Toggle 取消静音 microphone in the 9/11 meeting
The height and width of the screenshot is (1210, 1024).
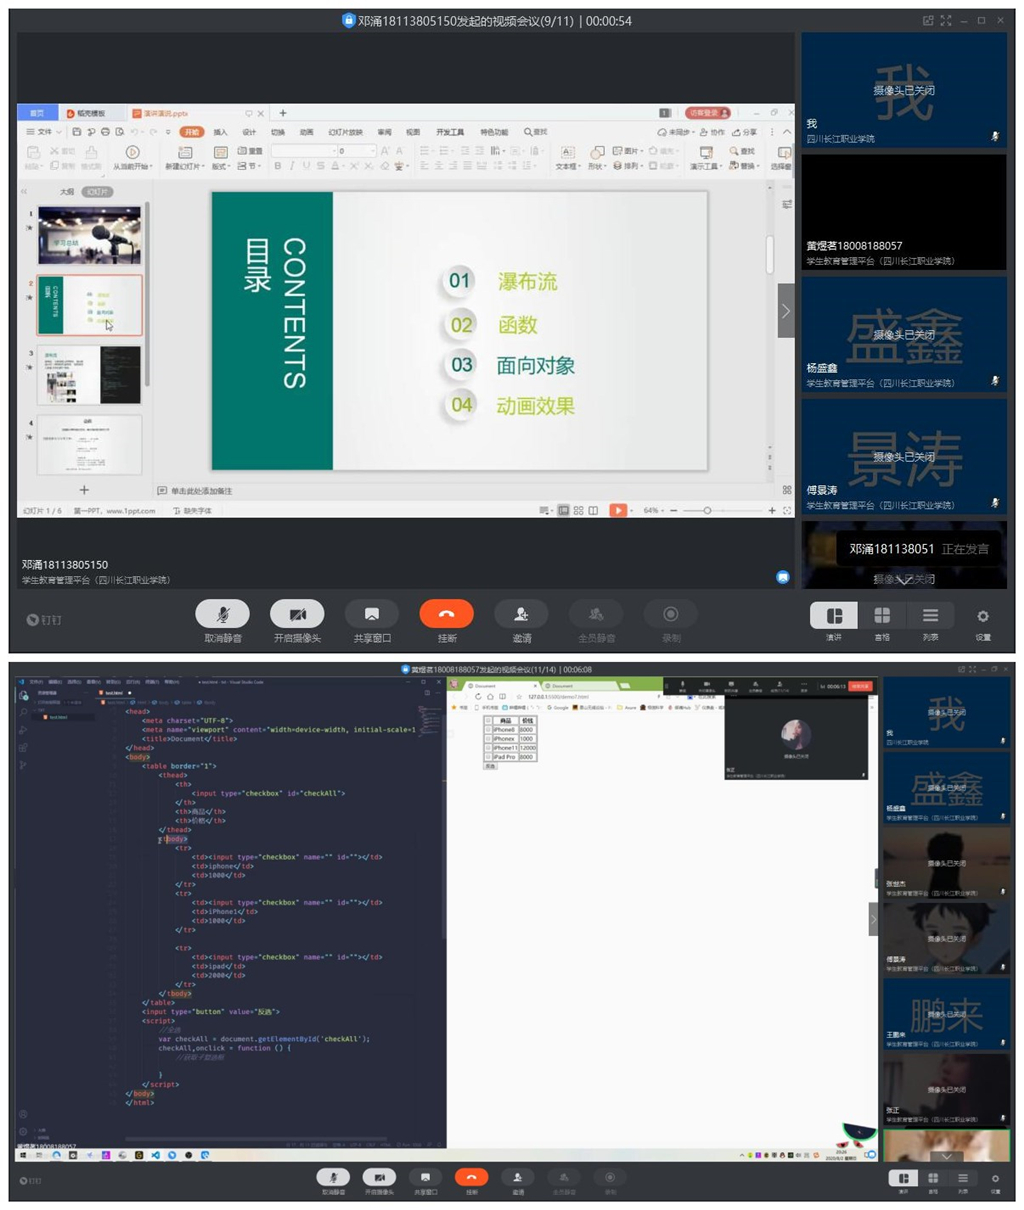point(222,614)
